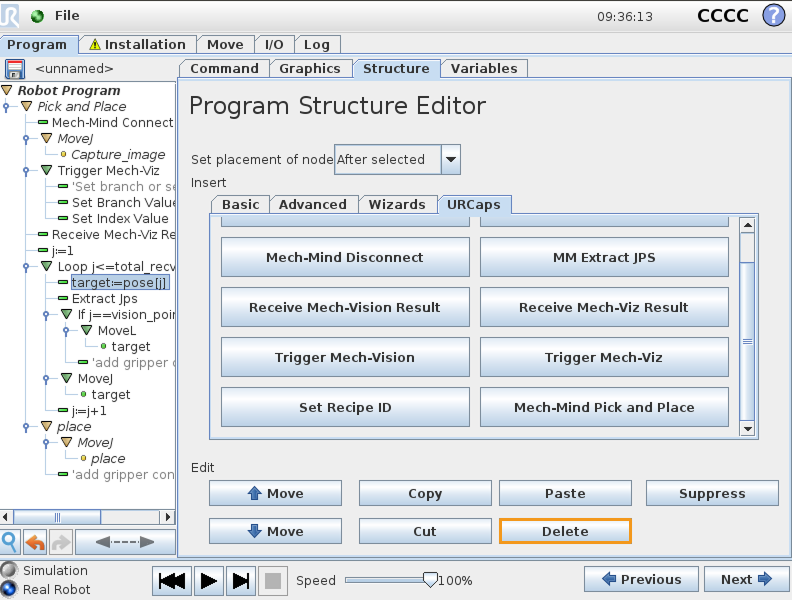The image size is (792, 600).
Task: Click the down arrow of the URCaps list scrollbar
Action: click(x=746, y=428)
